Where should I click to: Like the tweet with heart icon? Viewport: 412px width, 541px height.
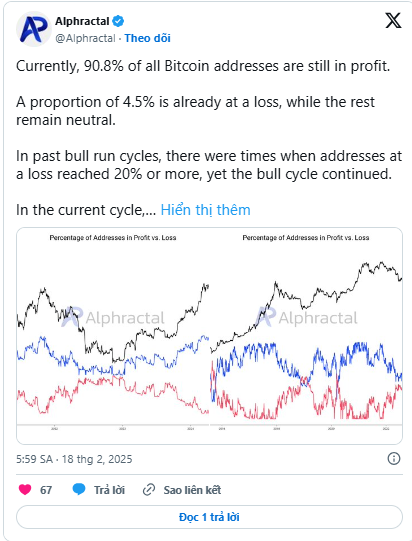(x=25, y=490)
